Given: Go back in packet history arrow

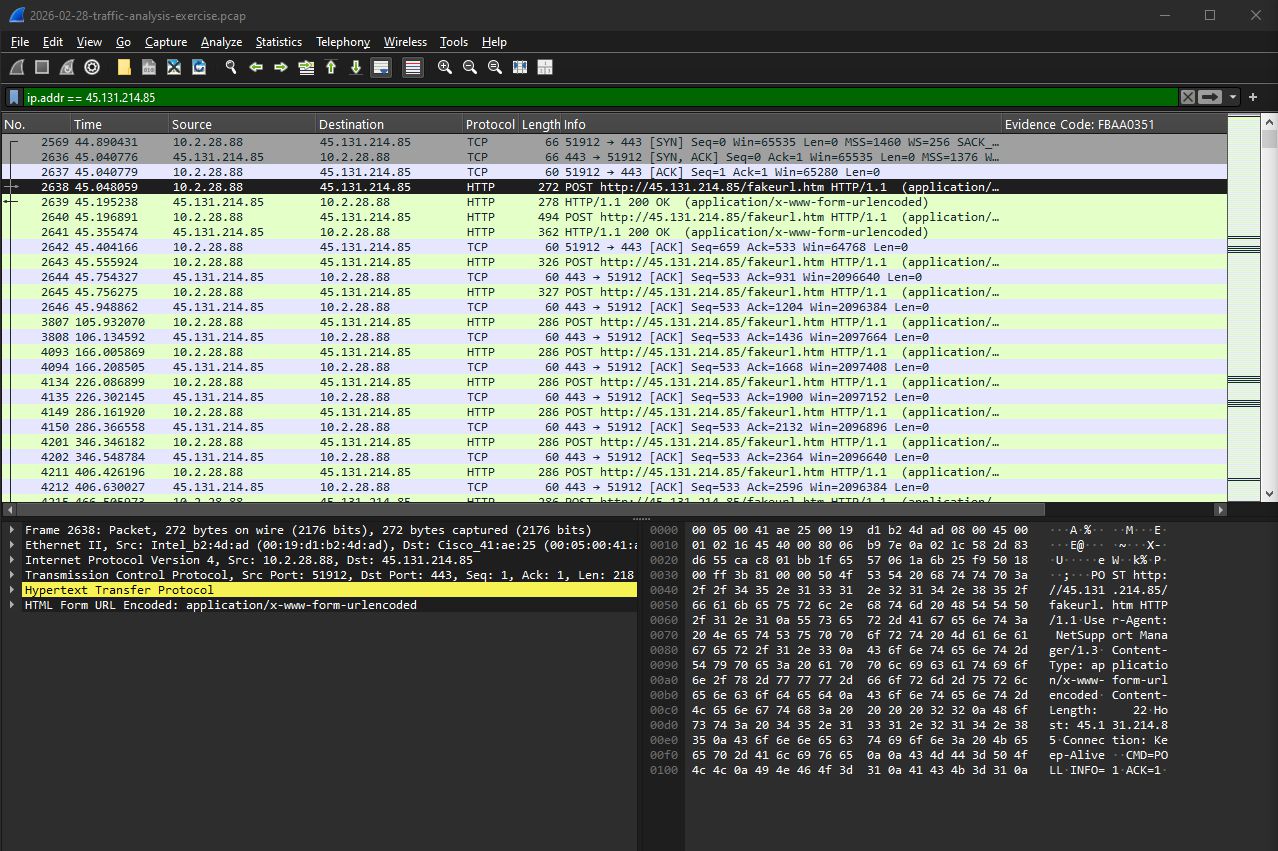Looking at the screenshot, I should tap(256, 67).
